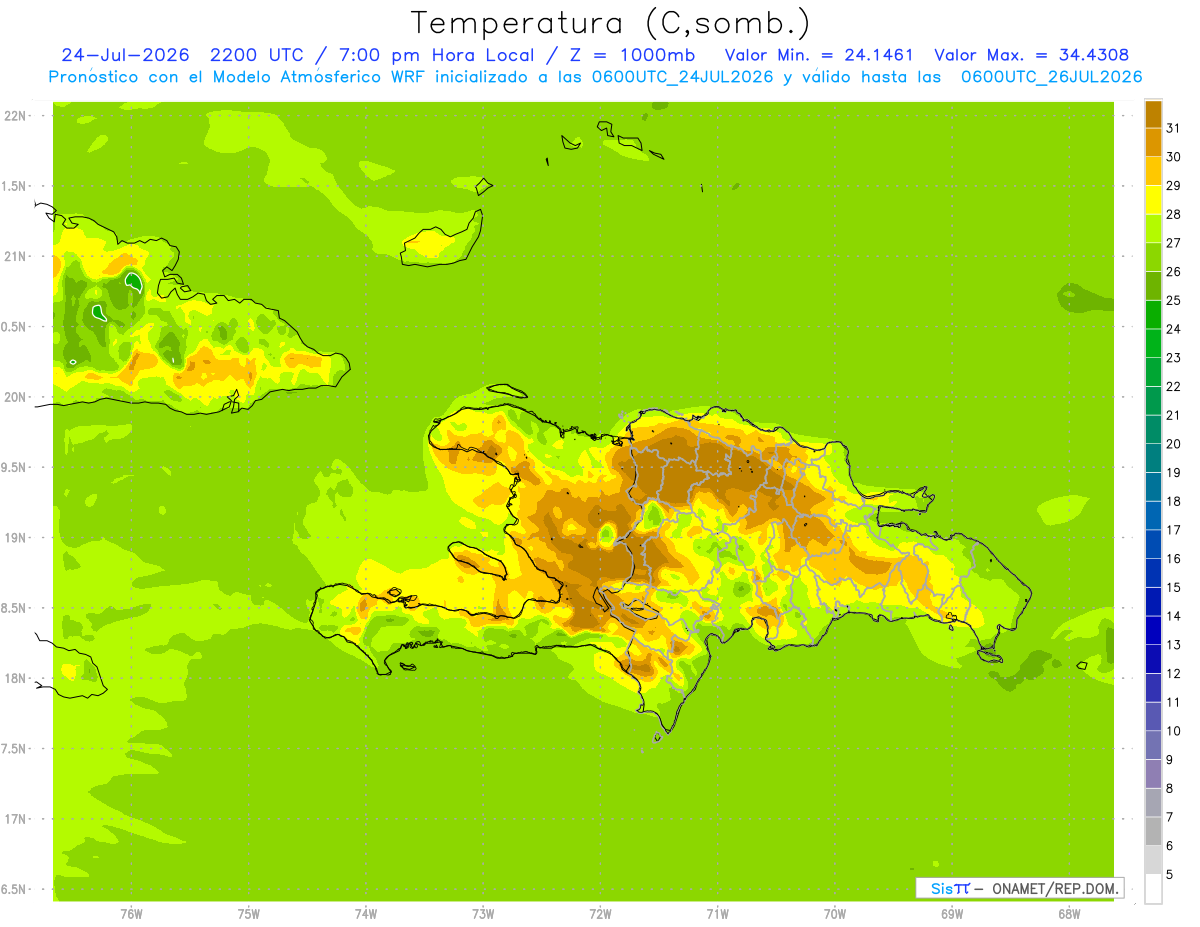The height and width of the screenshot is (927, 1200).
Task: Select the '7:00 pm Hora Local' text
Action: pyautogui.click(x=437, y=55)
